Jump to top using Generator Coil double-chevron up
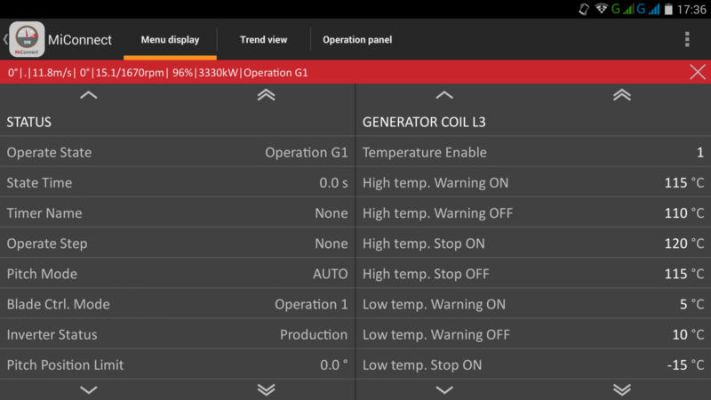Image resolution: width=711 pixels, height=400 pixels. (621, 95)
